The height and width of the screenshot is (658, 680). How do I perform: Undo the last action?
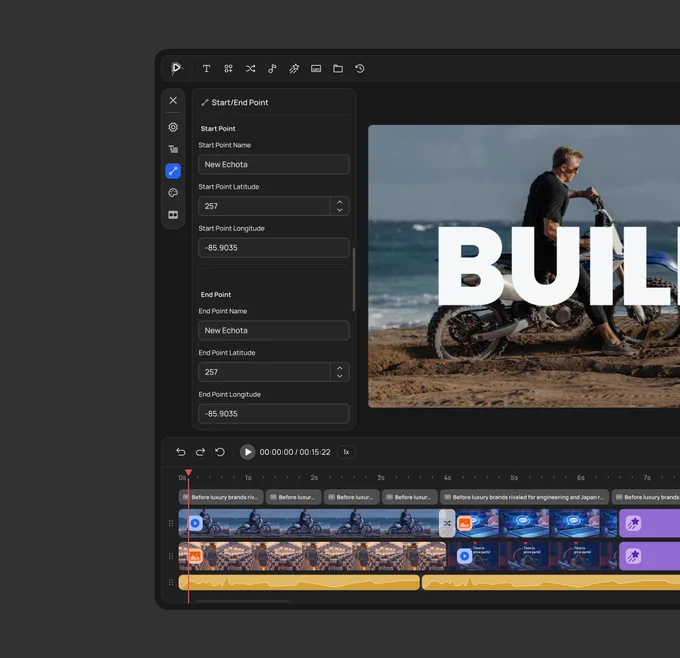(181, 452)
